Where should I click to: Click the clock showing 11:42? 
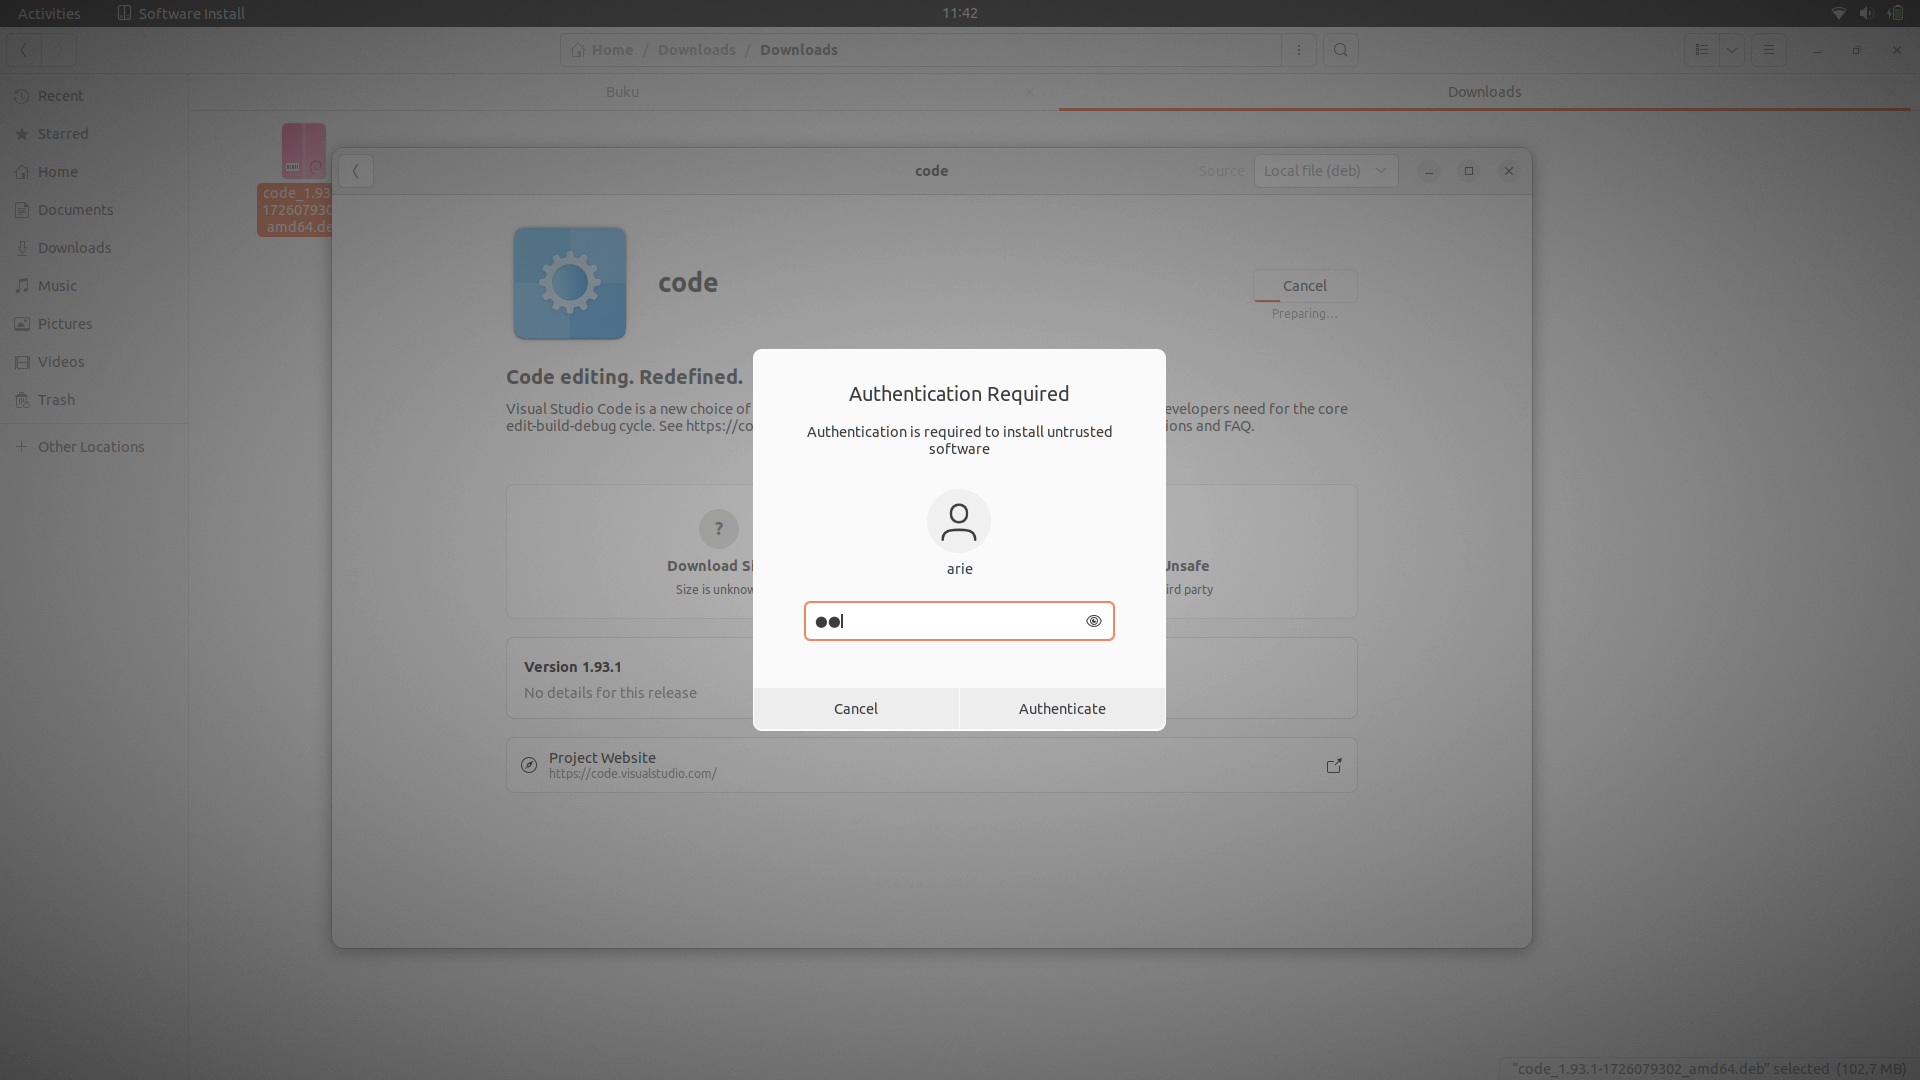(x=960, y=13)
